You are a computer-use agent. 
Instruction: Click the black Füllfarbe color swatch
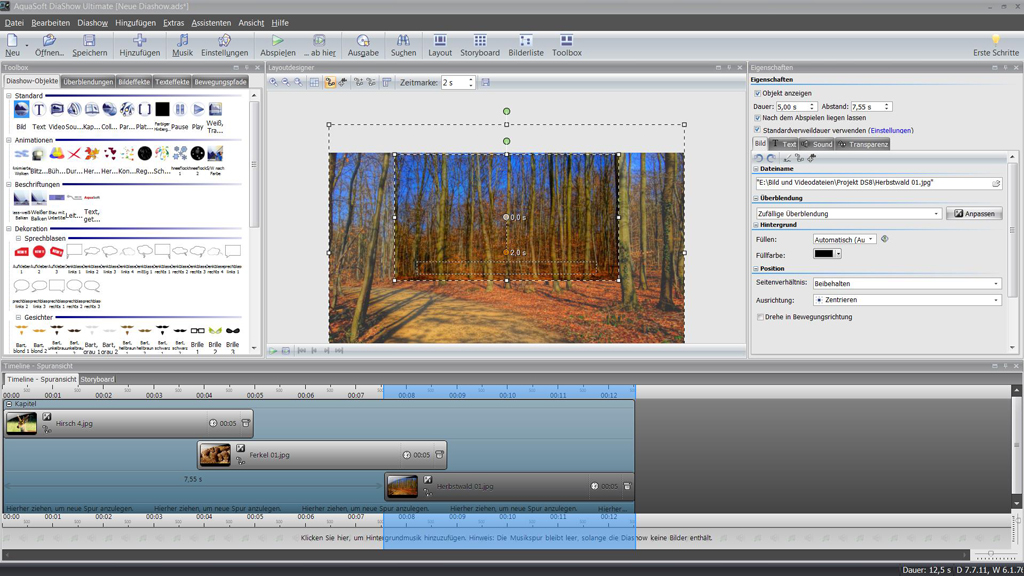(x=824, y=254)
